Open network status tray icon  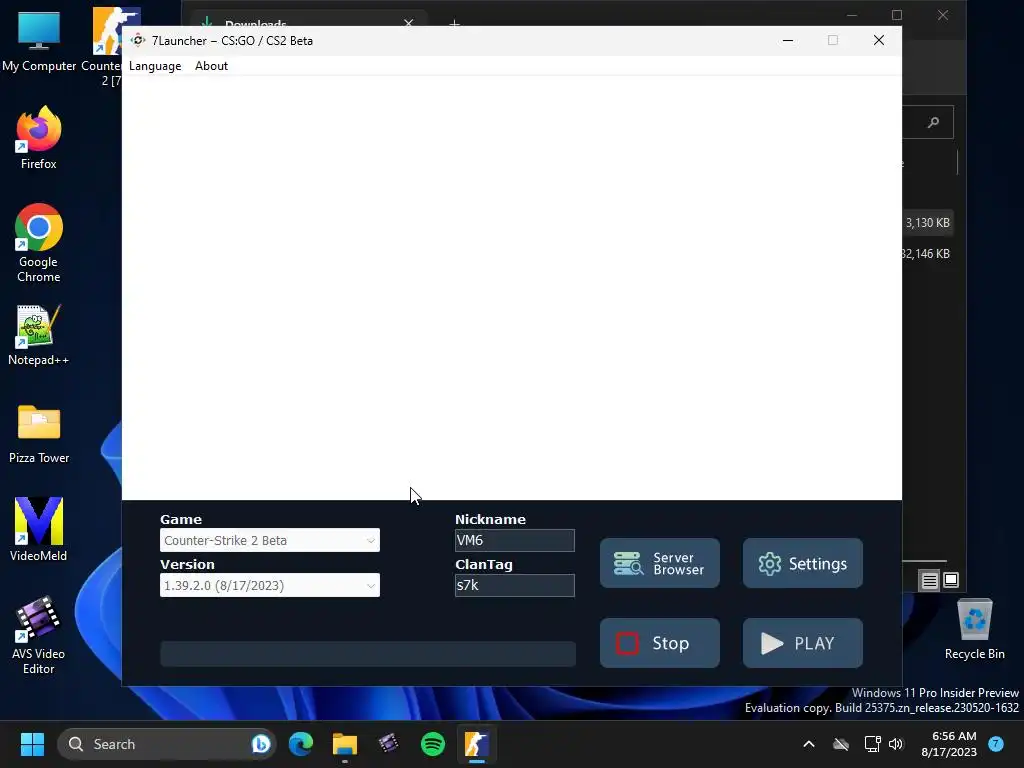click(x=872, y=744)
